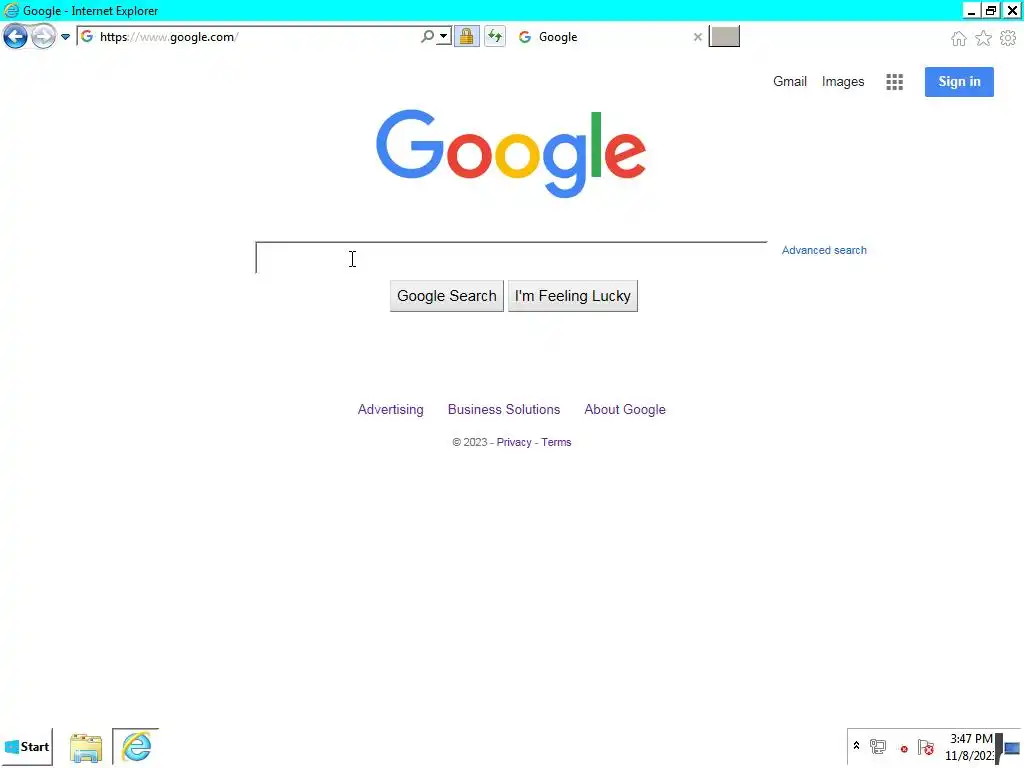Open the recent pages dropdown next to Forward
Image resolution: width=1024 pixels, height=768 pixels.
[x=65, y=37]
